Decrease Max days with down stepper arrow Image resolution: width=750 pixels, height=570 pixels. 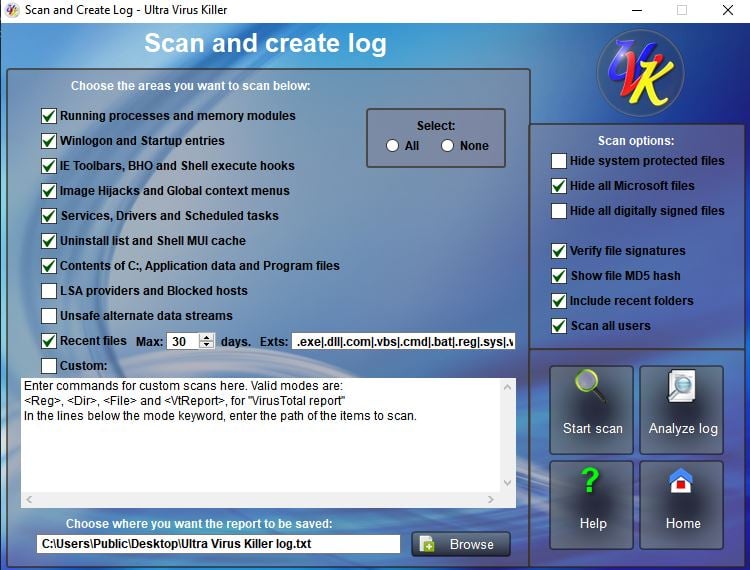point(207,345)
